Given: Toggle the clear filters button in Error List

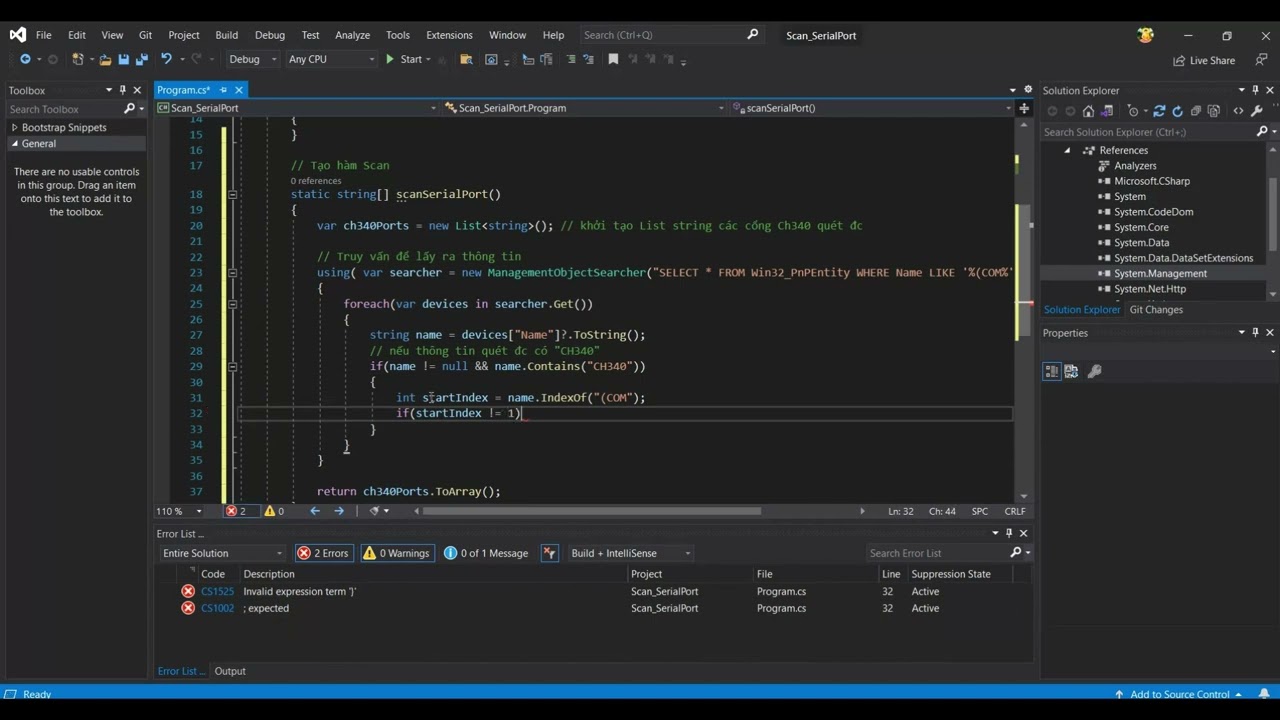Looking at the screenshot, I should pos(549,553).
